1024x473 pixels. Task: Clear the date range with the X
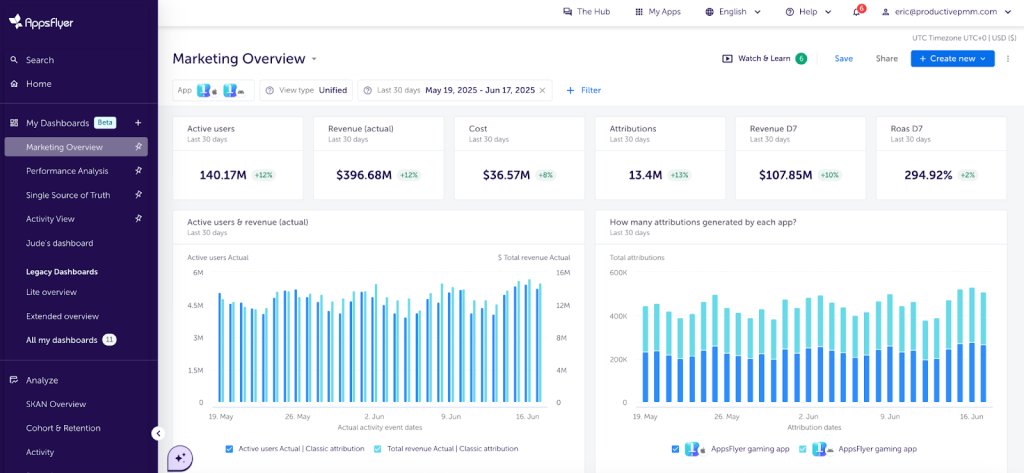click(543, 90)
